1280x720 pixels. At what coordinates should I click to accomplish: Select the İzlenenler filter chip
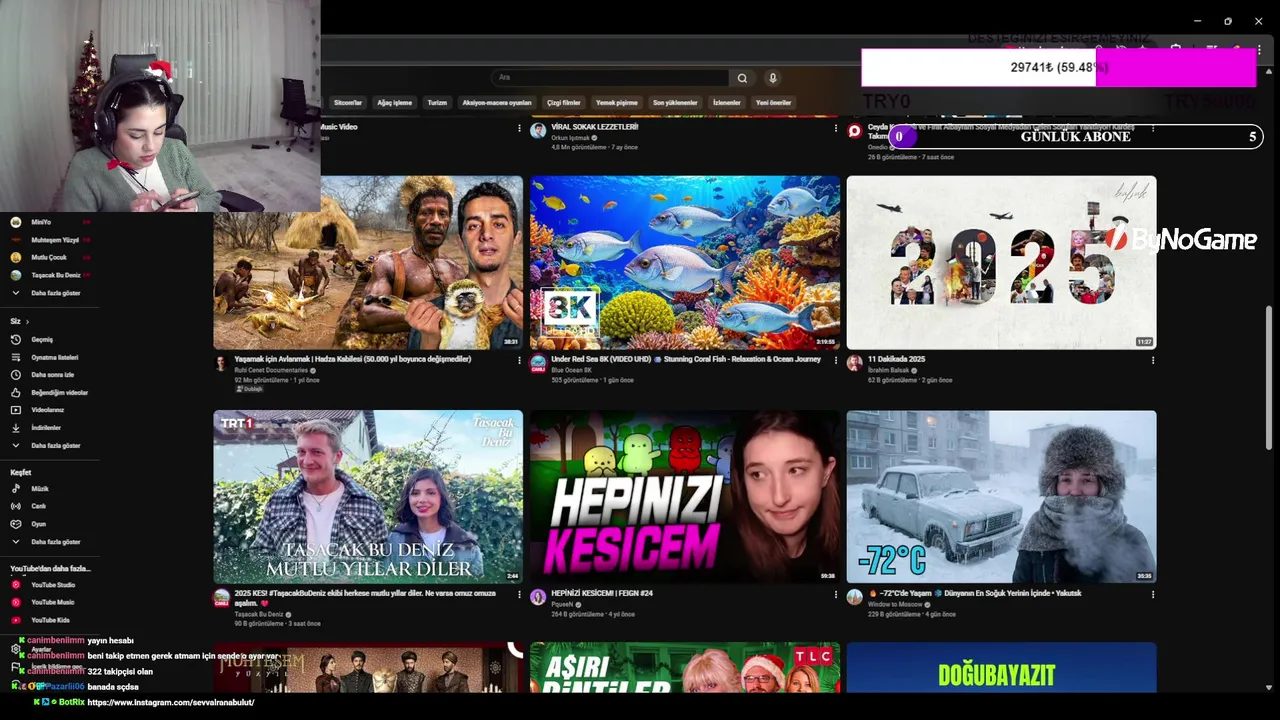[727, 103]
